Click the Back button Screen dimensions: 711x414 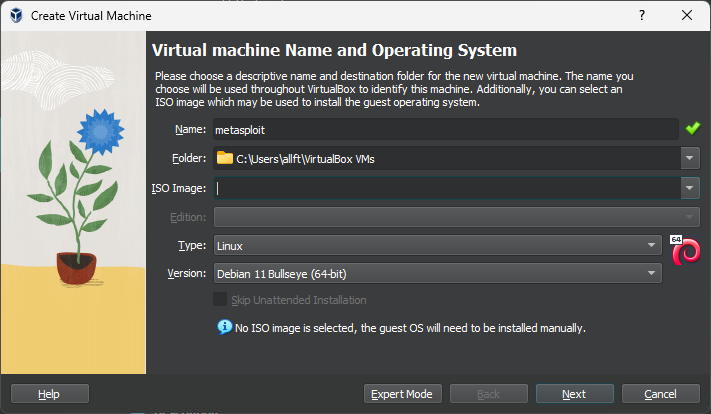pyautogui.click(x=489, y=394)
